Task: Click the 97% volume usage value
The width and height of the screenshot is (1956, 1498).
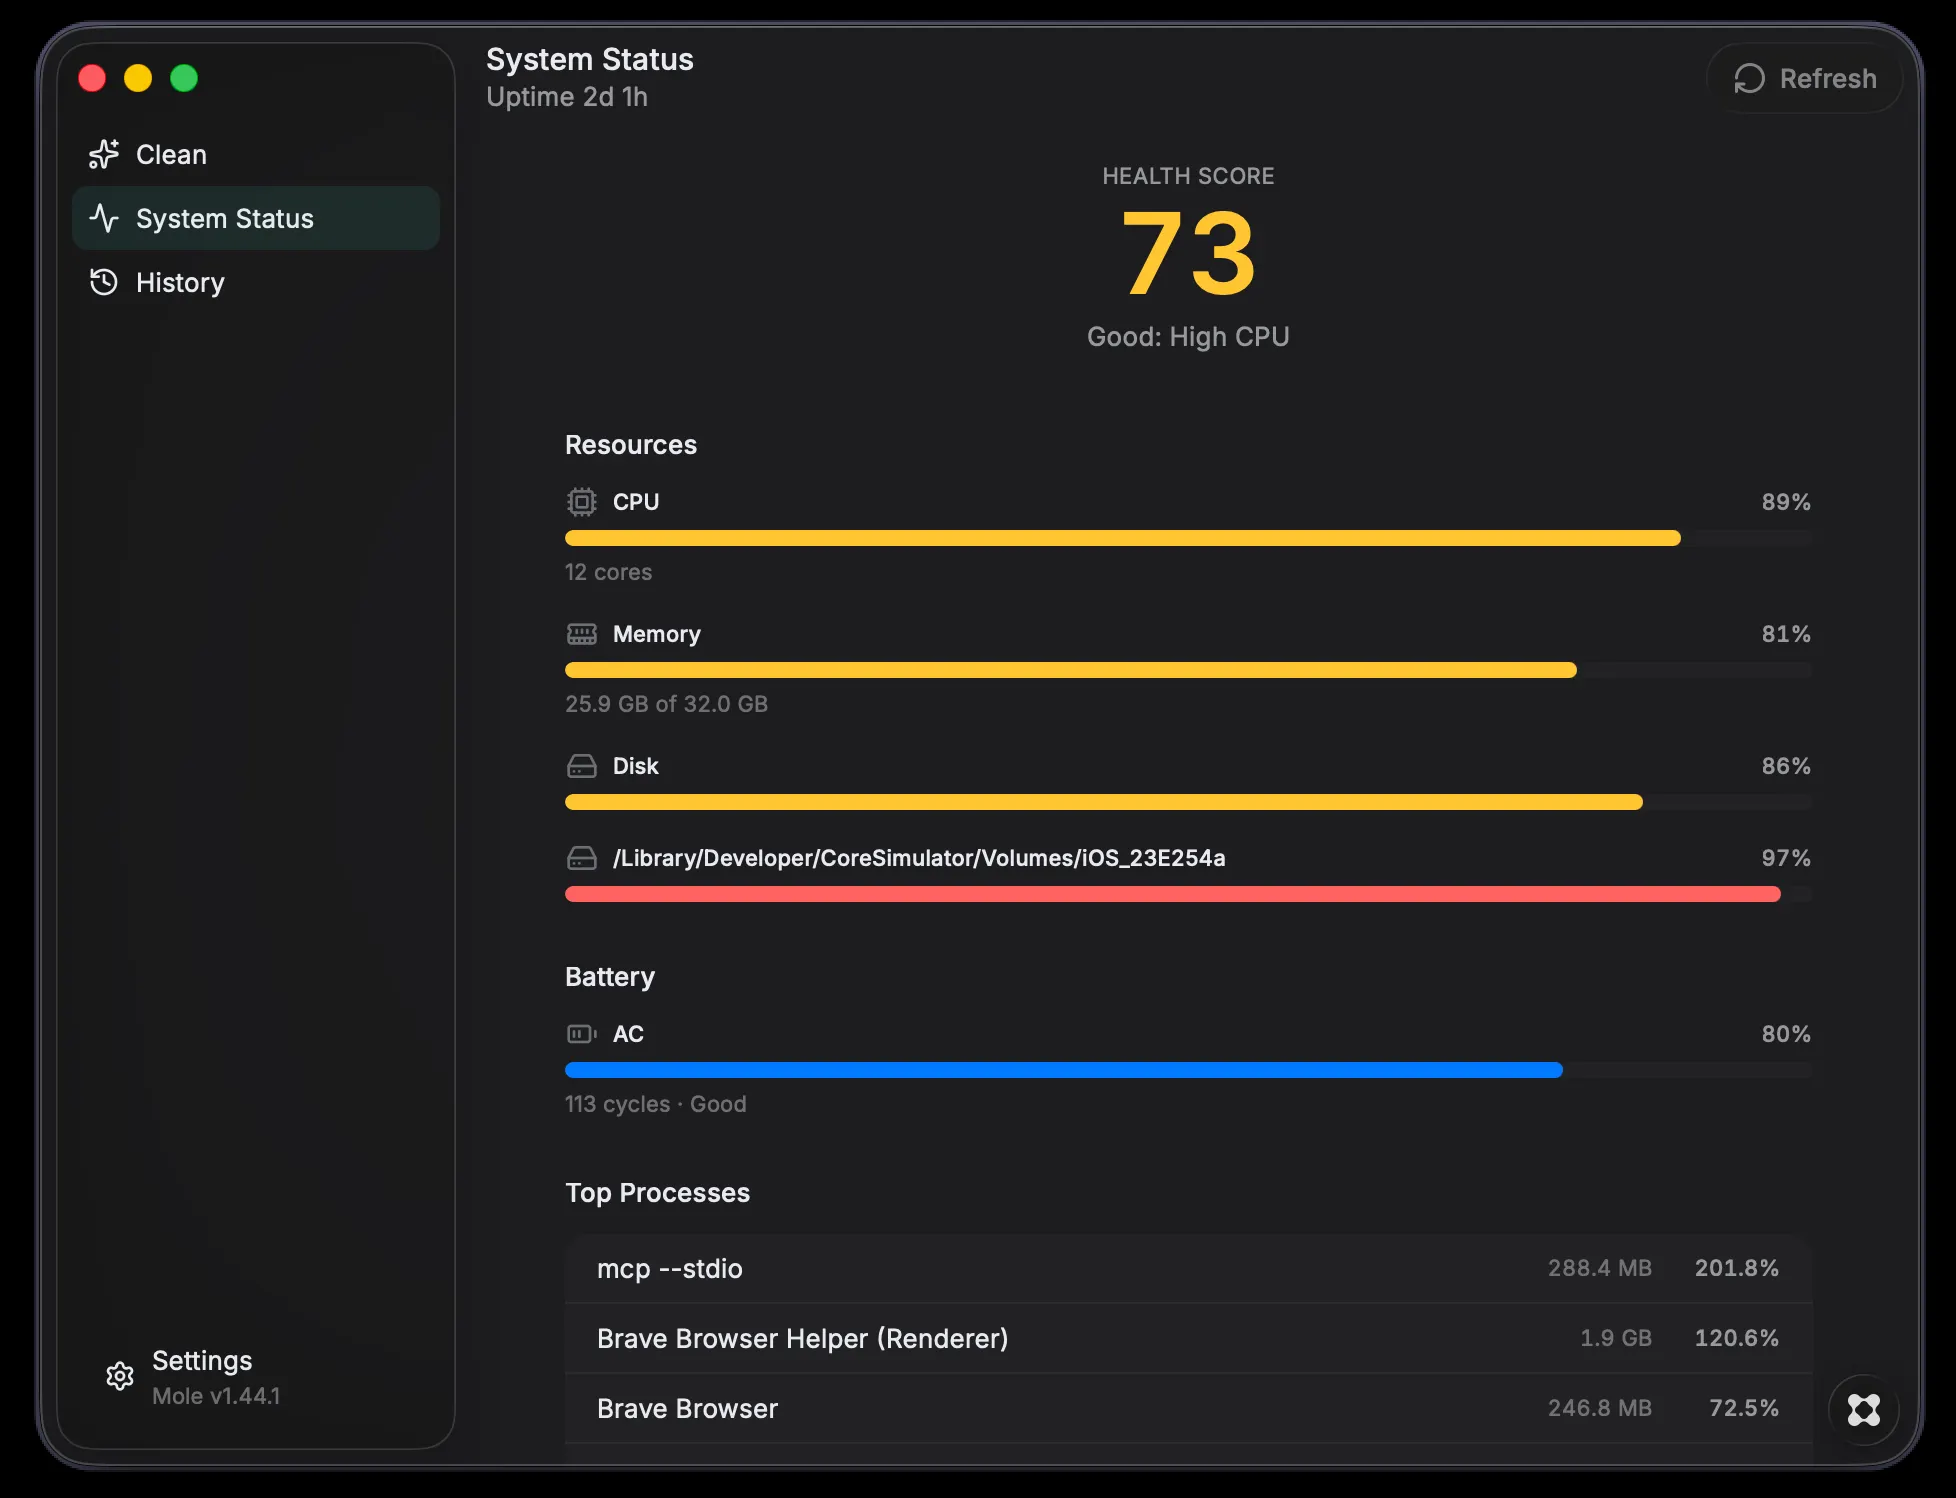Action: [1786, 858]
